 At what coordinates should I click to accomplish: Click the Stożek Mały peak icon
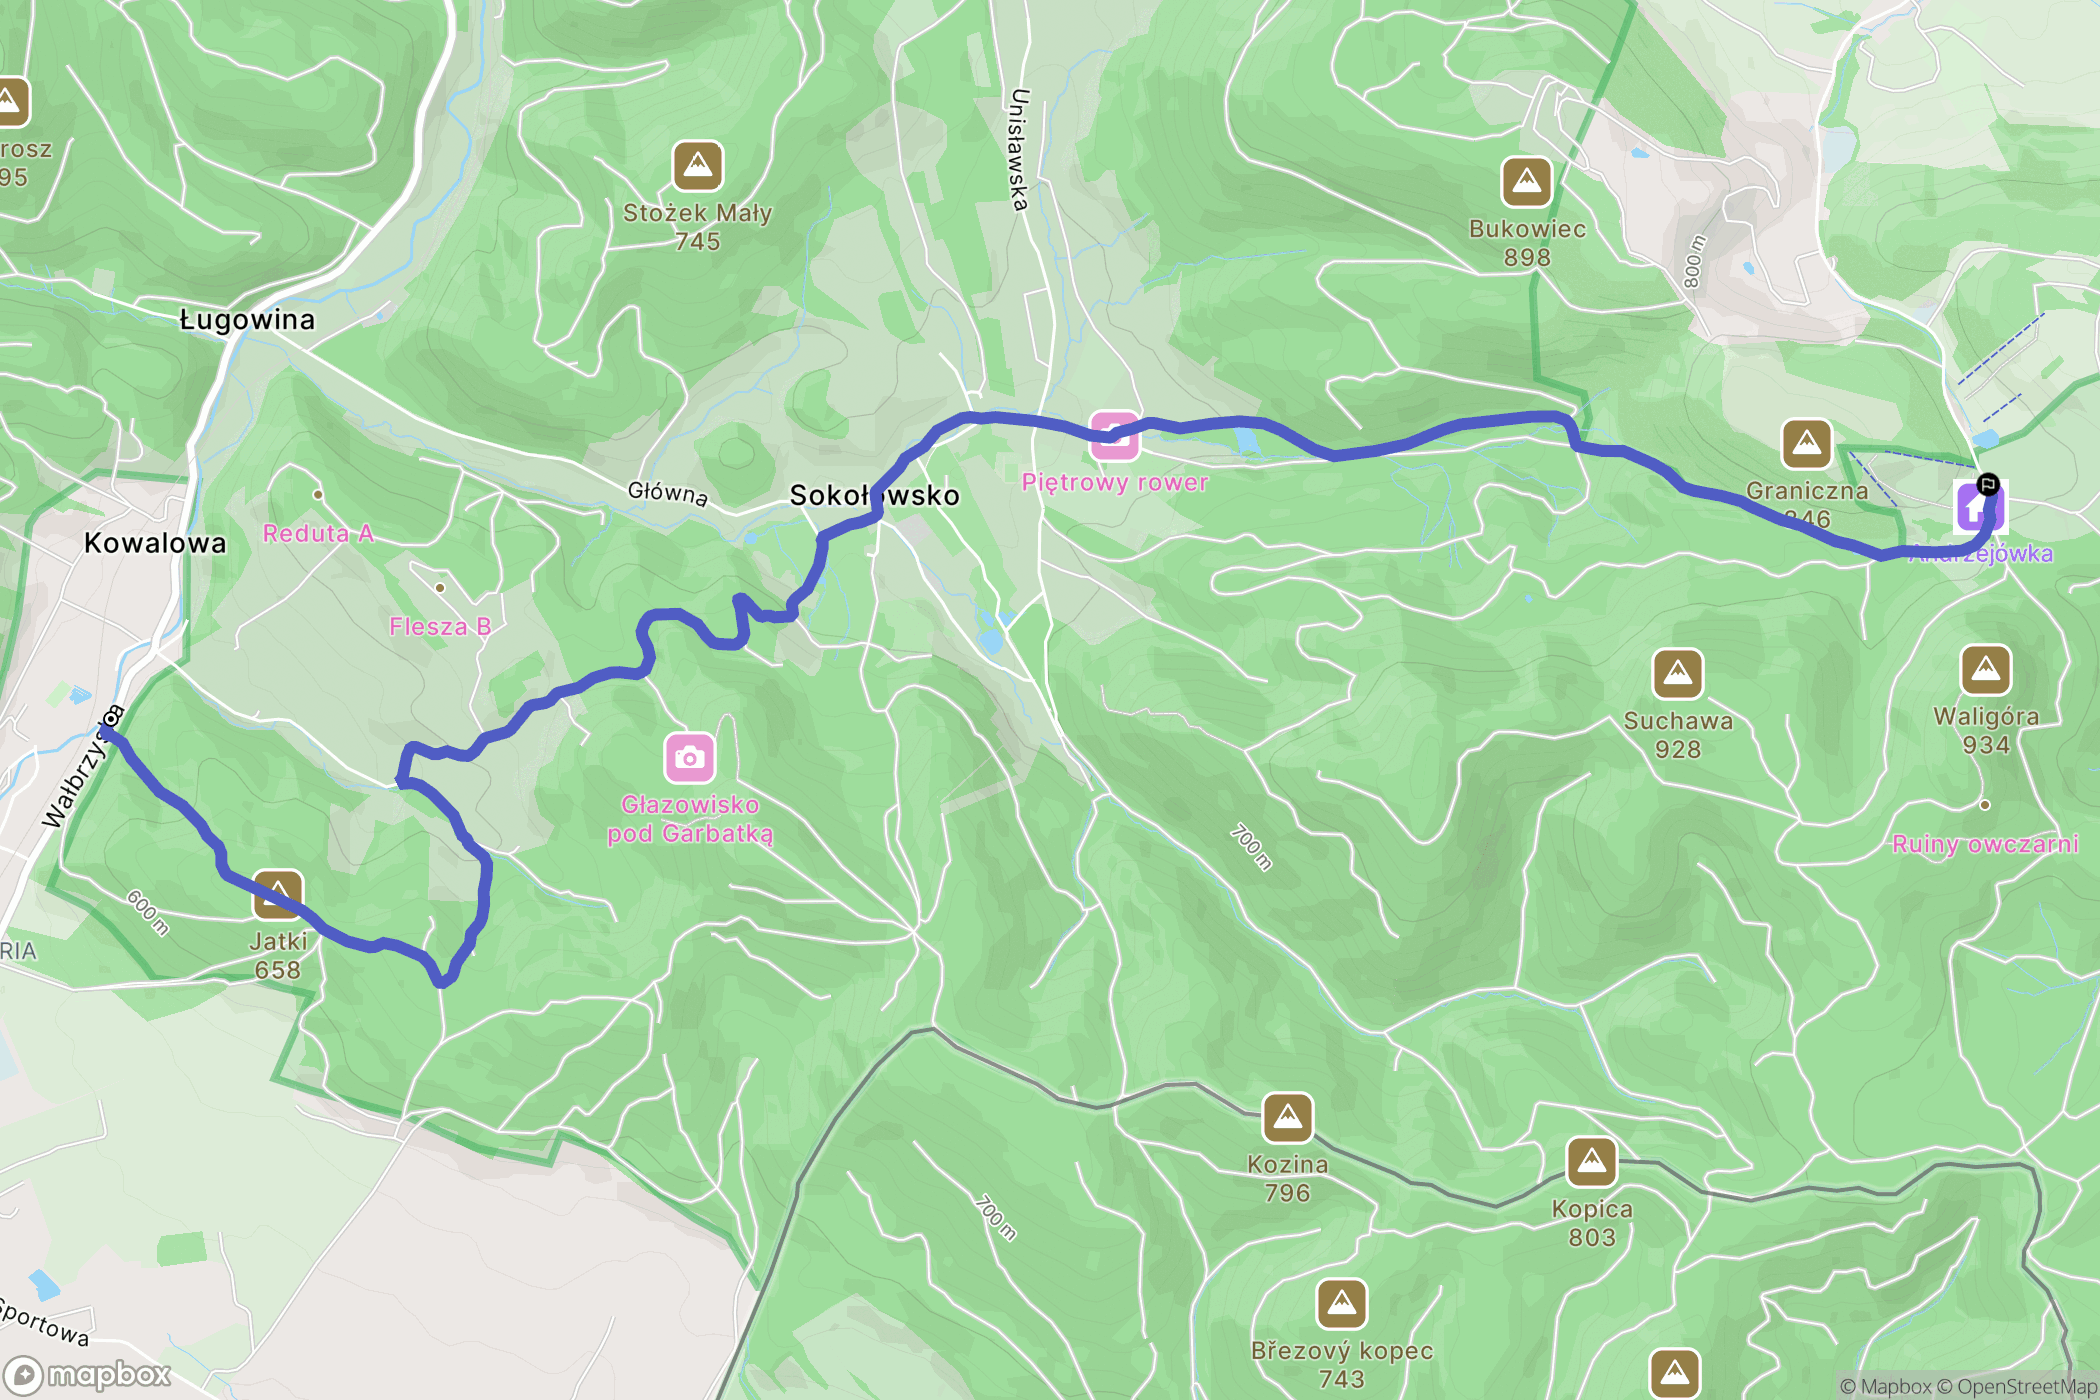tap(697, 166)
